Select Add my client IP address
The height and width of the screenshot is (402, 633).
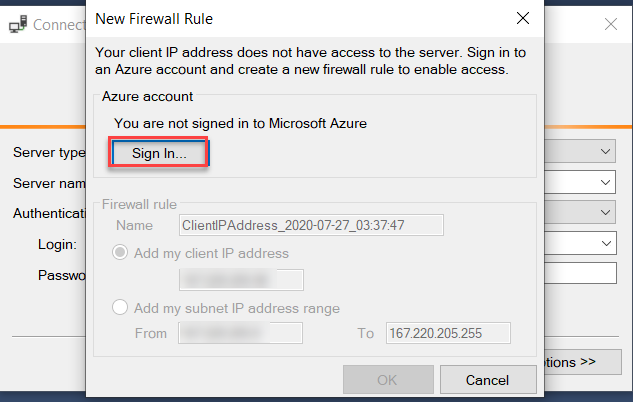pyautogui.click(x=121, y=253)
